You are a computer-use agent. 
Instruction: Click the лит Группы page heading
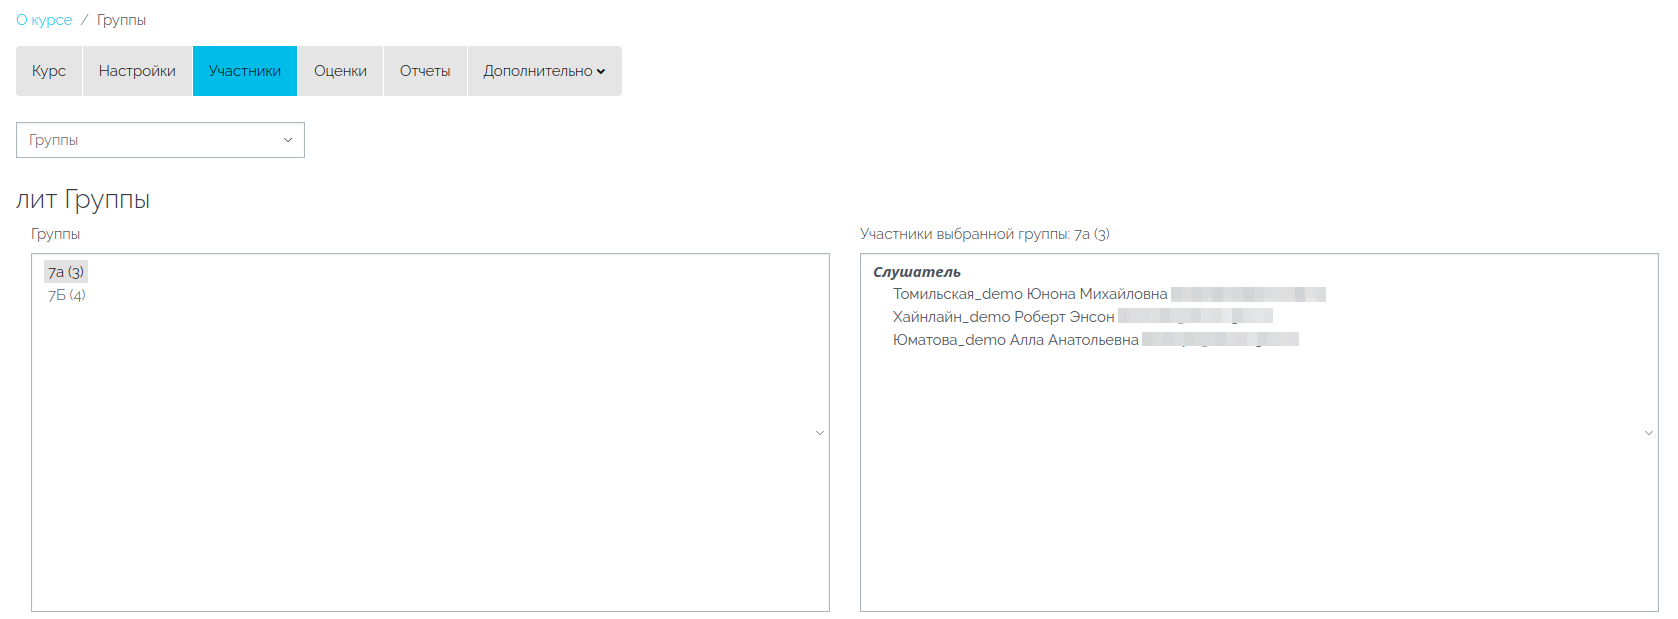coord(83,199)
